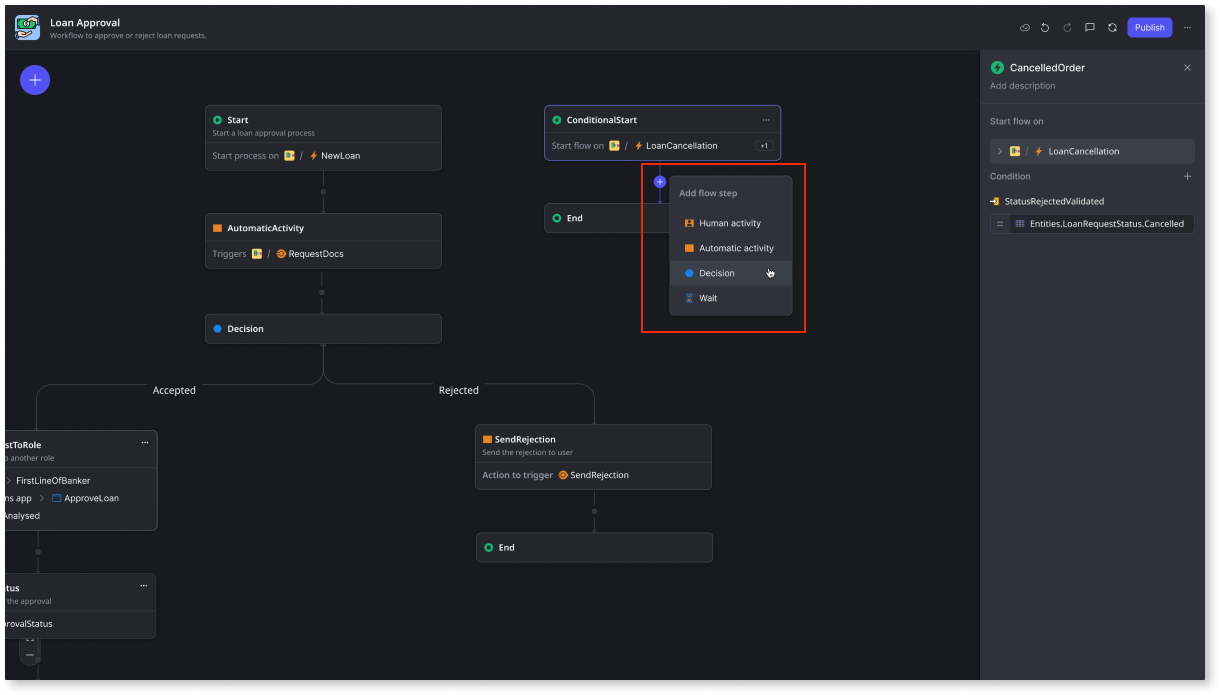Click the sync/refresh icon beside Publish
Image resolution: width=1220 pixels, height=695 pixels.
pos(1112,27)
